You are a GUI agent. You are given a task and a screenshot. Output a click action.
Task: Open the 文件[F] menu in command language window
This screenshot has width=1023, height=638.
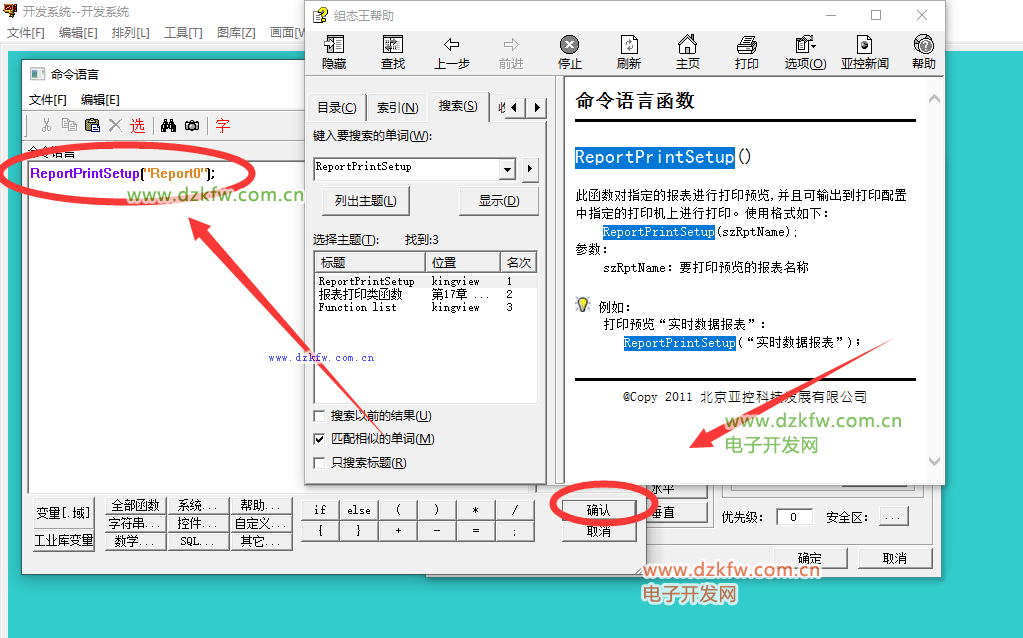(47, 100)
